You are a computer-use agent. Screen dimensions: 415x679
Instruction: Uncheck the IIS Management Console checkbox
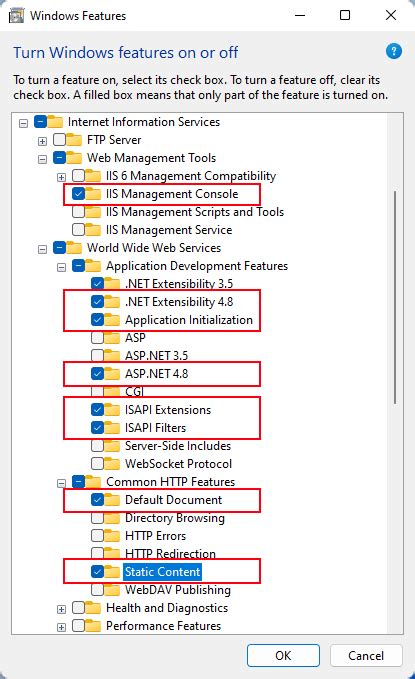(78, 194)
